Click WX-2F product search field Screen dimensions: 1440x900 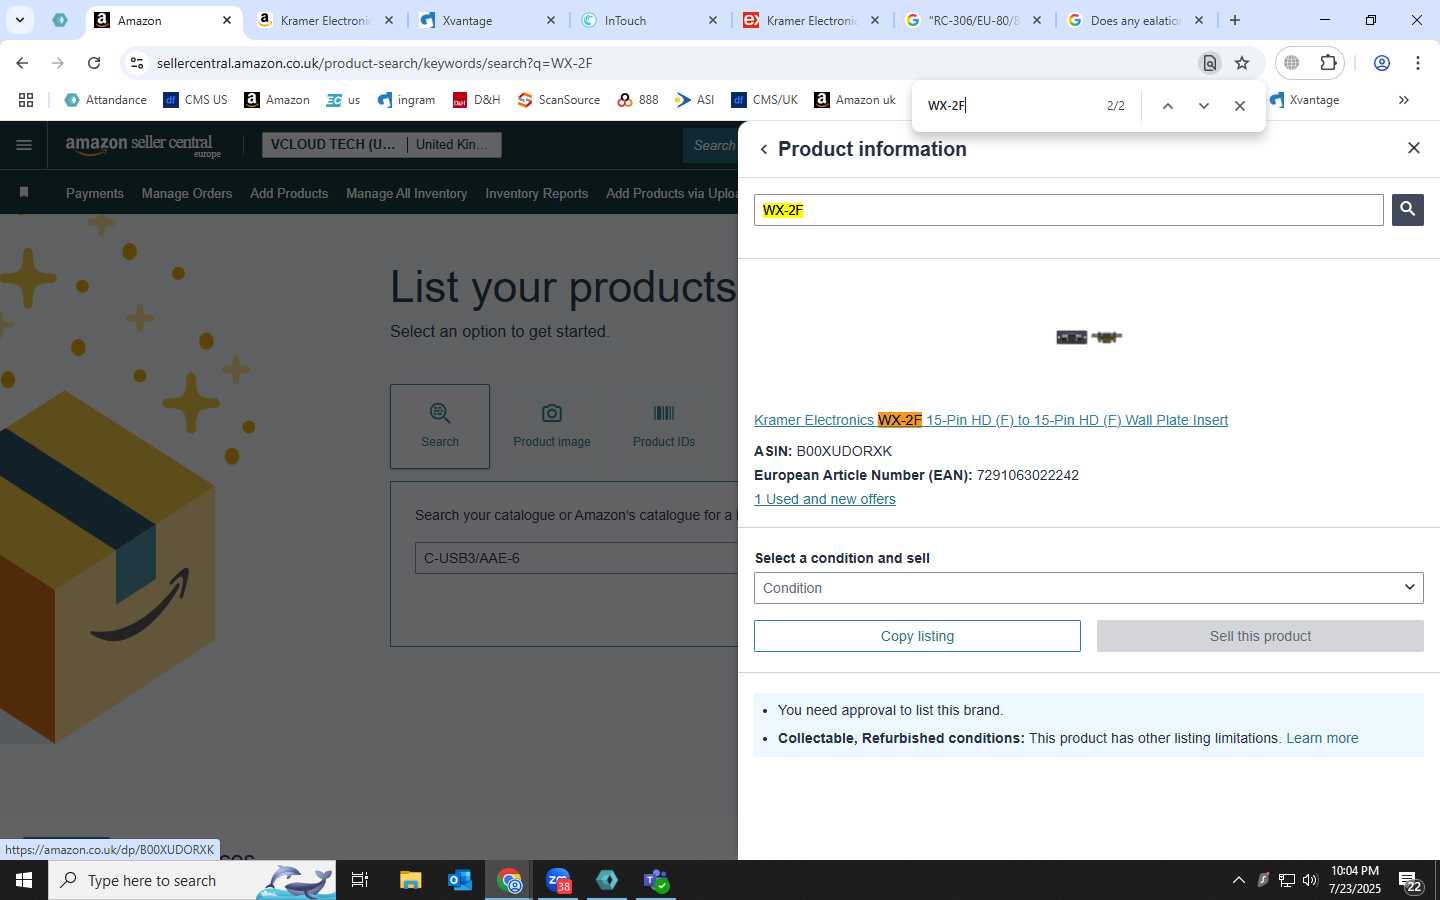[x=1068, y=210]
